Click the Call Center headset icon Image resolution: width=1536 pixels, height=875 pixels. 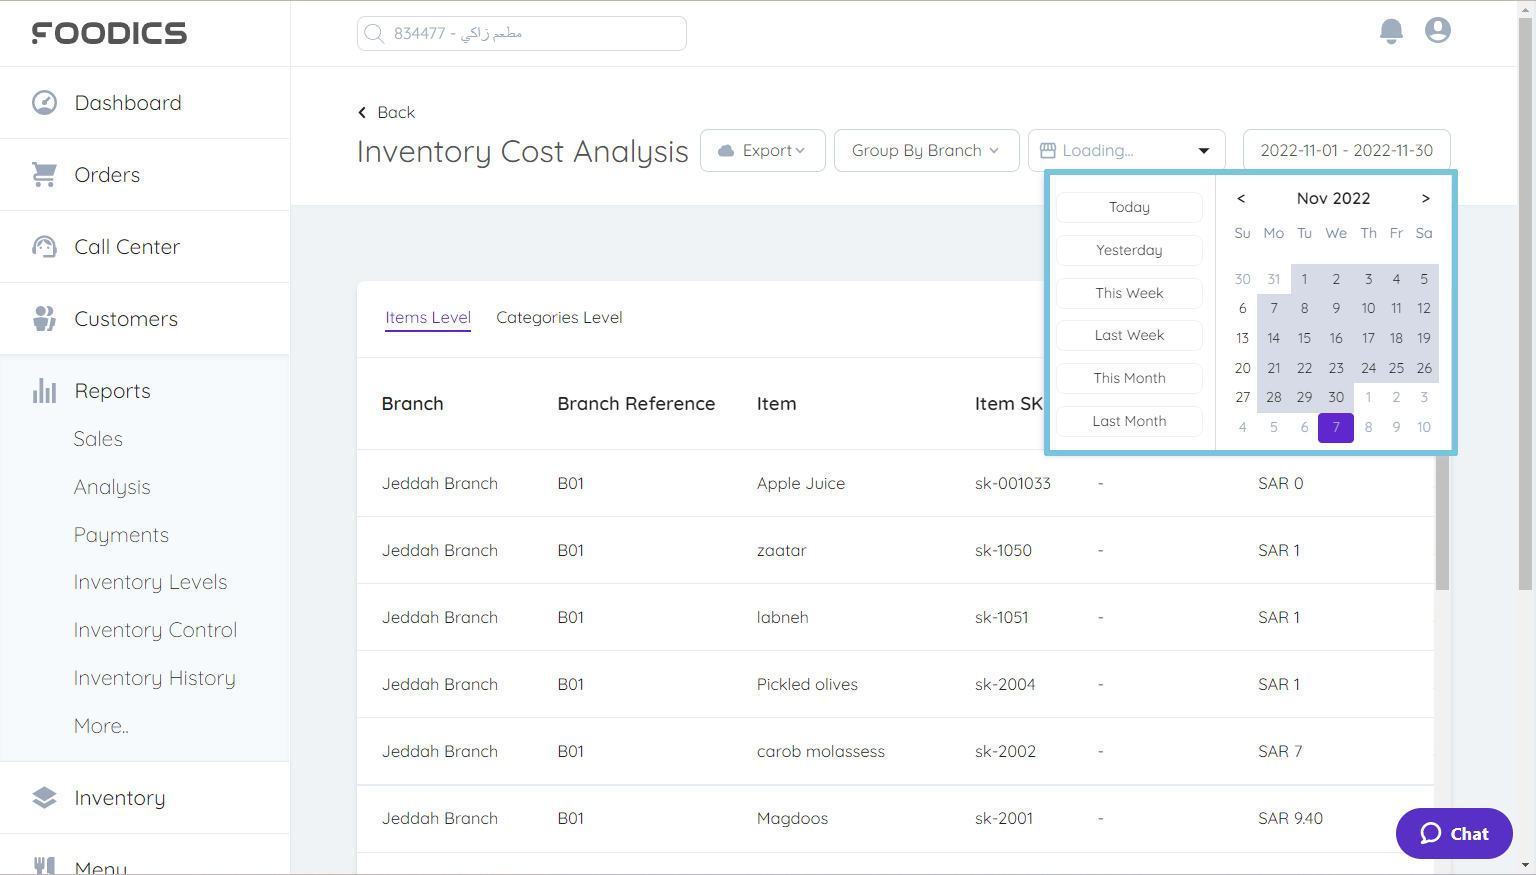(x=44, y=247)
